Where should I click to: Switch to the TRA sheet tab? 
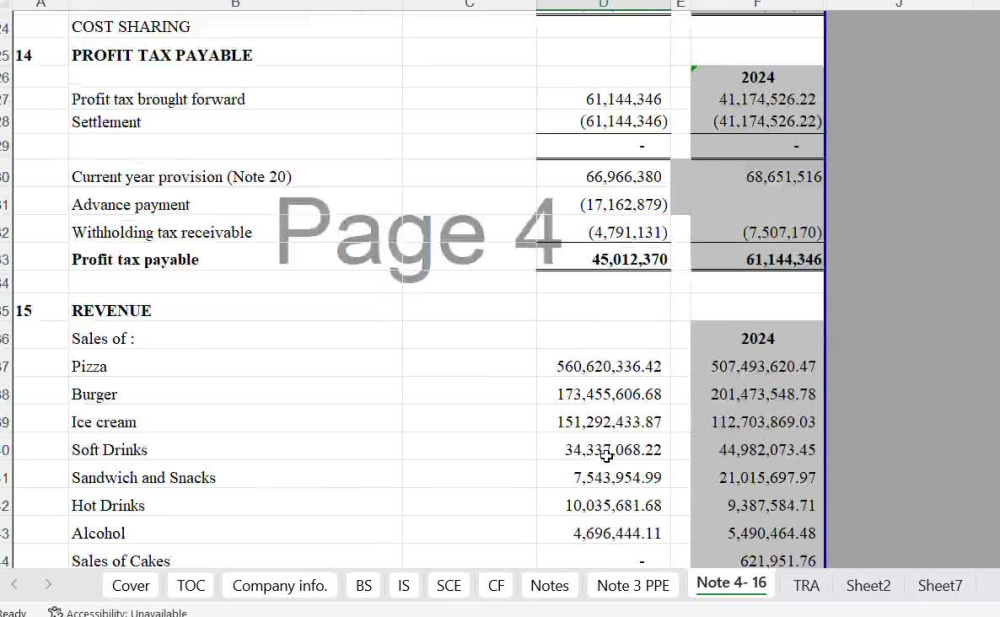[806, 585]
